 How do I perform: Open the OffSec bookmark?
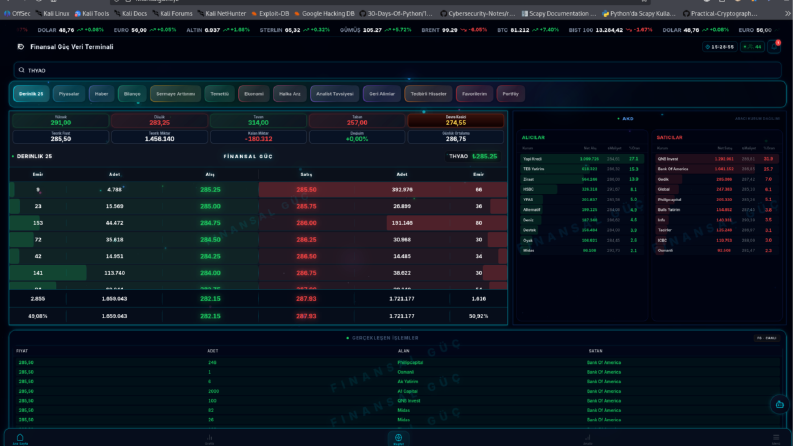[x=17, y=14]
